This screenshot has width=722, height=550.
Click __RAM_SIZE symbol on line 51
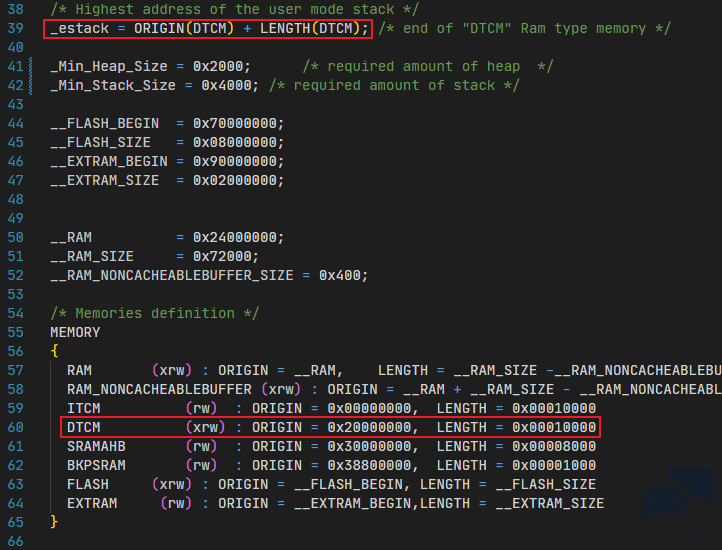coord(92,257)
